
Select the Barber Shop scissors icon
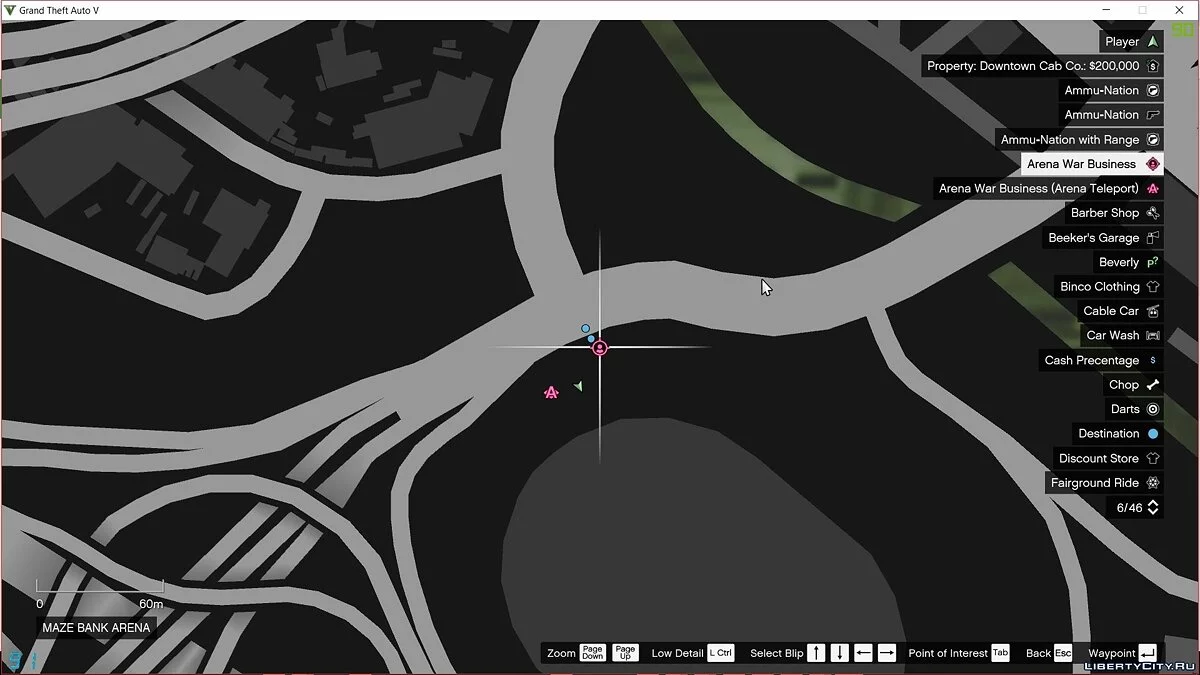1153,213
